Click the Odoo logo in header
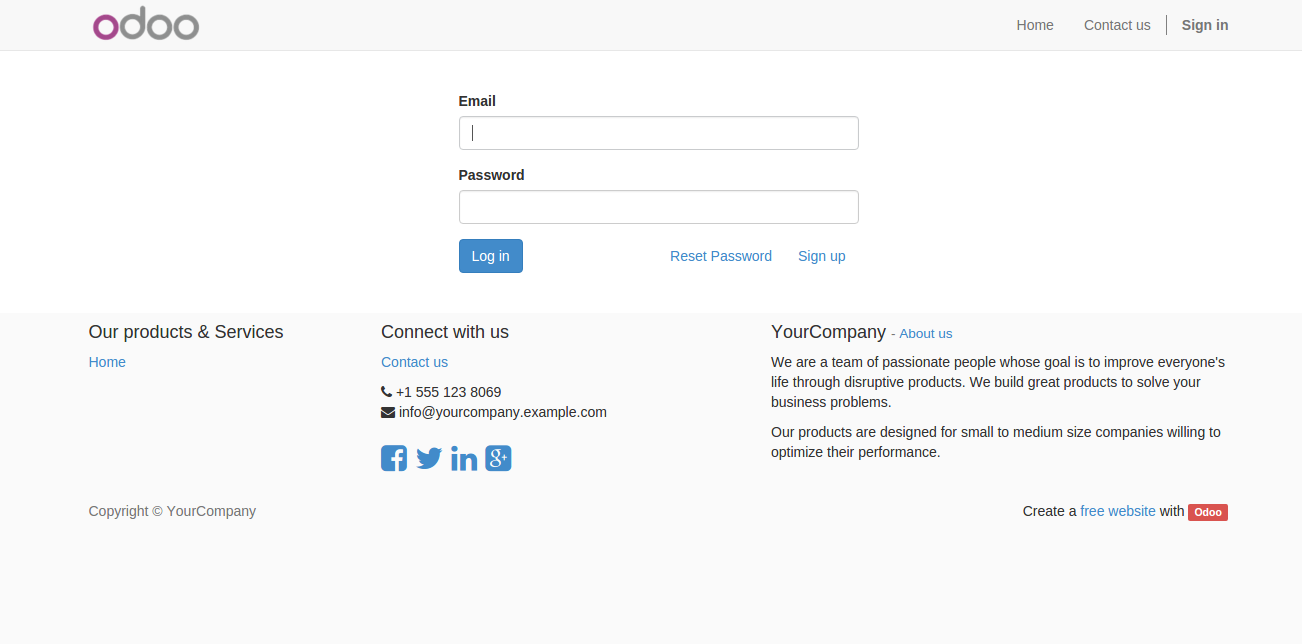Viewport: 1302px width, 644px height. (x=146, y=25)
